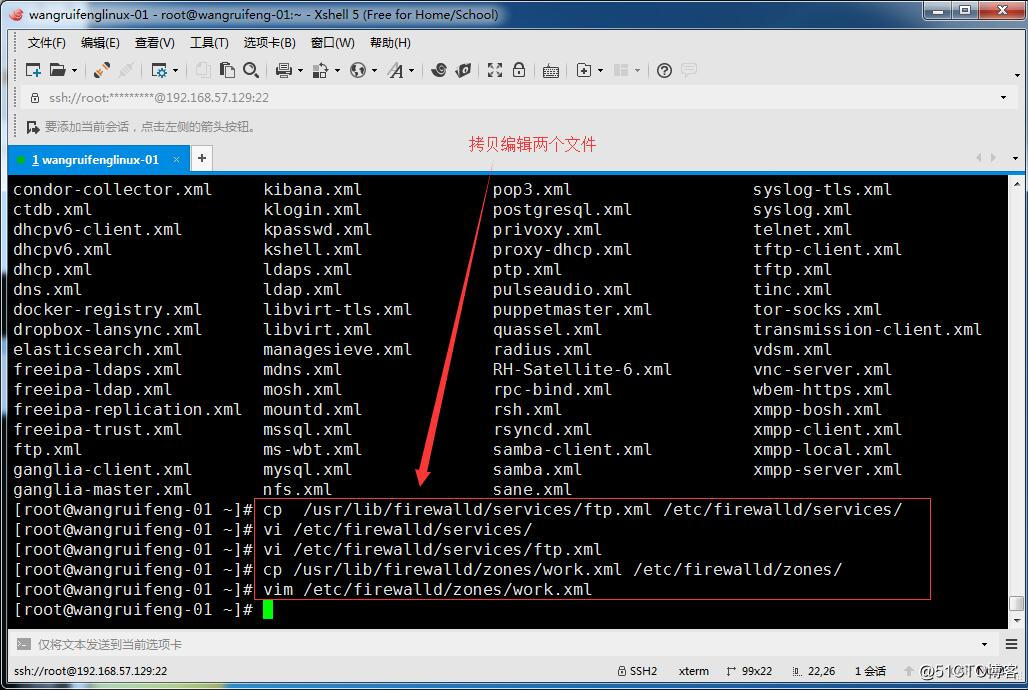
Task: Open Find with the magnifier icon
Action: tap(250, 70)
